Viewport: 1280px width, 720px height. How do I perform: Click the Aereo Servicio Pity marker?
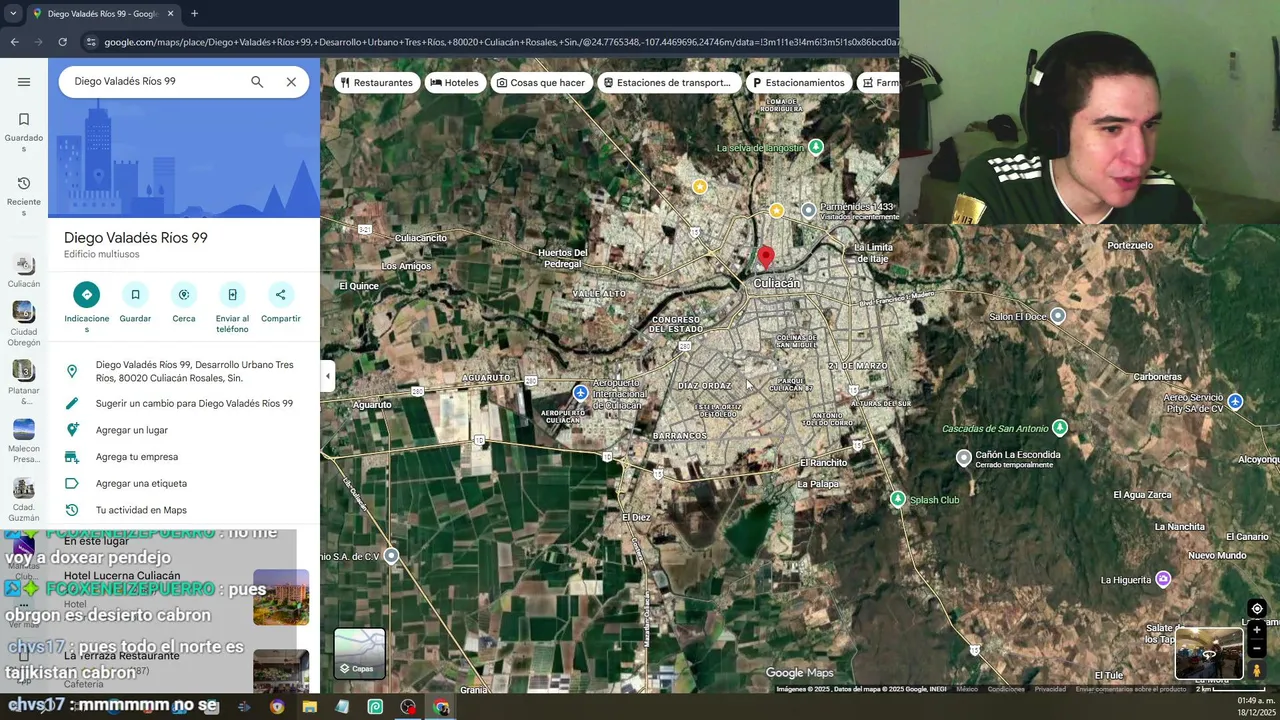pos(1236,401)
